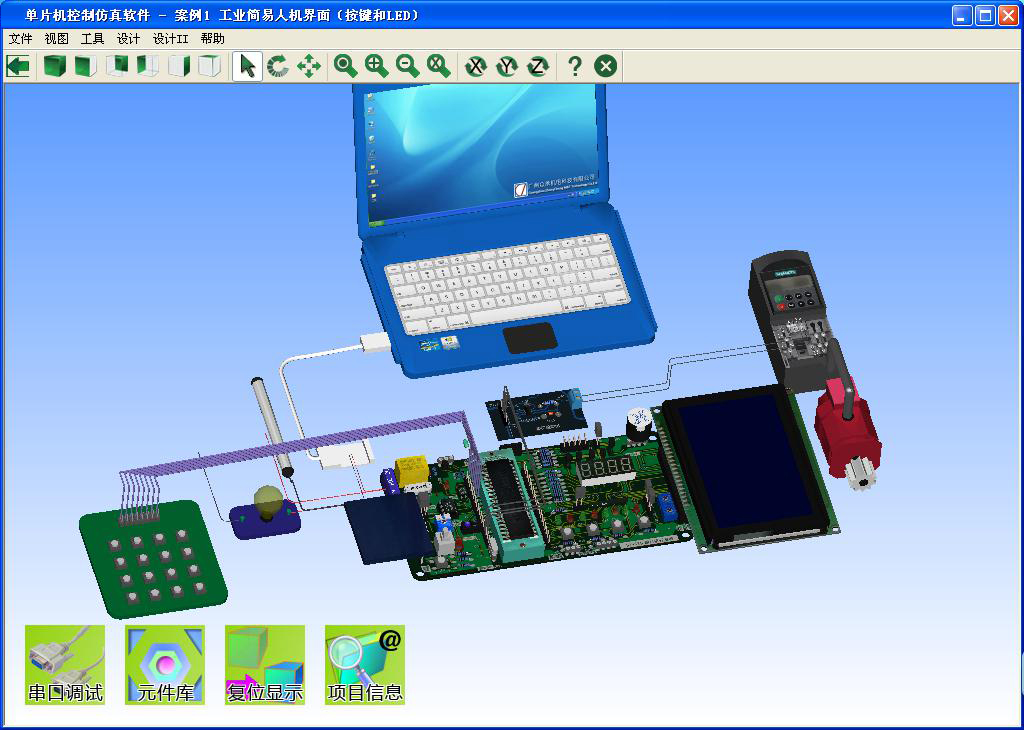Click the 复位显示 reset display button
The height and width of the screenshot is (730, 1024).
pyautogui.click(x=265, y=665)
